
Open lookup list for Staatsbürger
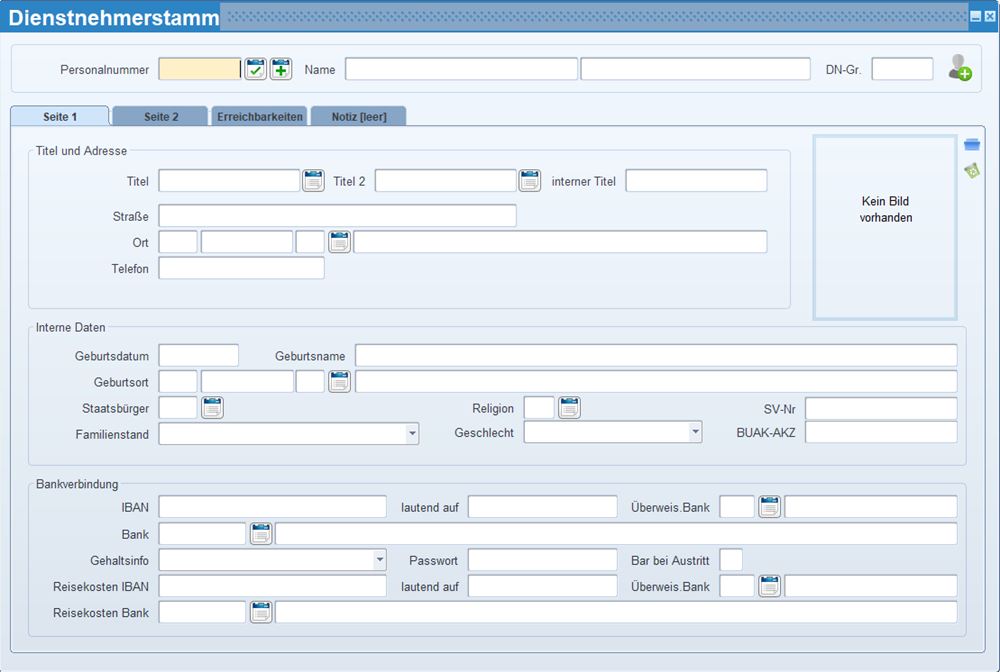tap(212, 407)
